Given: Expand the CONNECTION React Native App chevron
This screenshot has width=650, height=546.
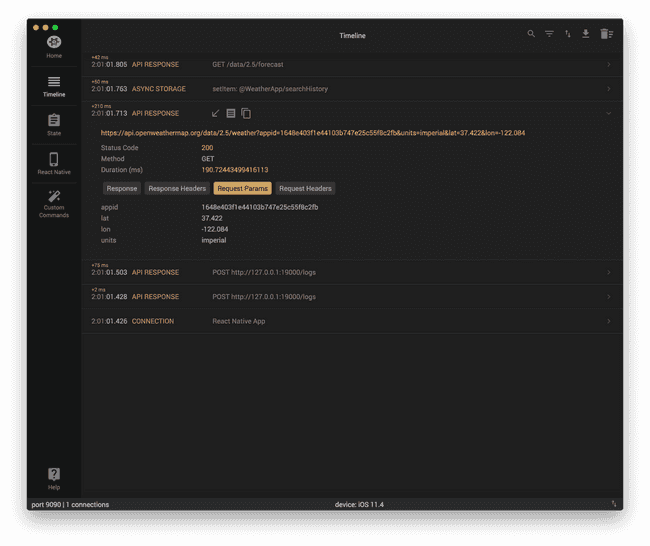Looking at the screenshot, I should point(609,321).
